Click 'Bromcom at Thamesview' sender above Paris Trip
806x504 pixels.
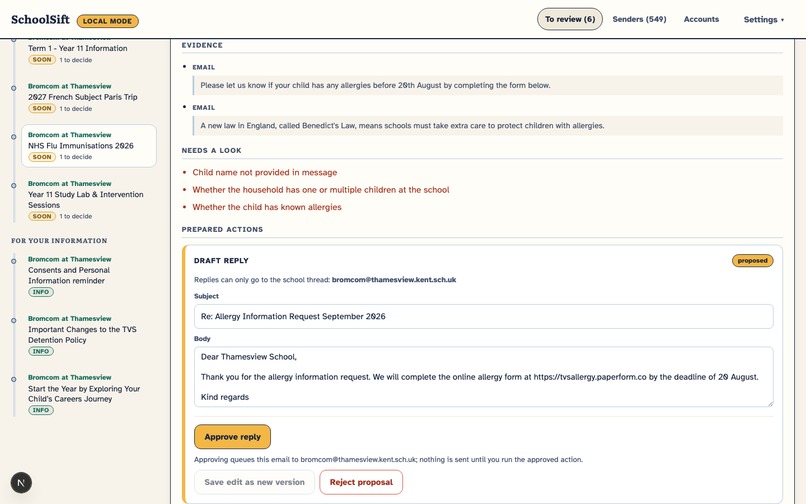point(69,86)
